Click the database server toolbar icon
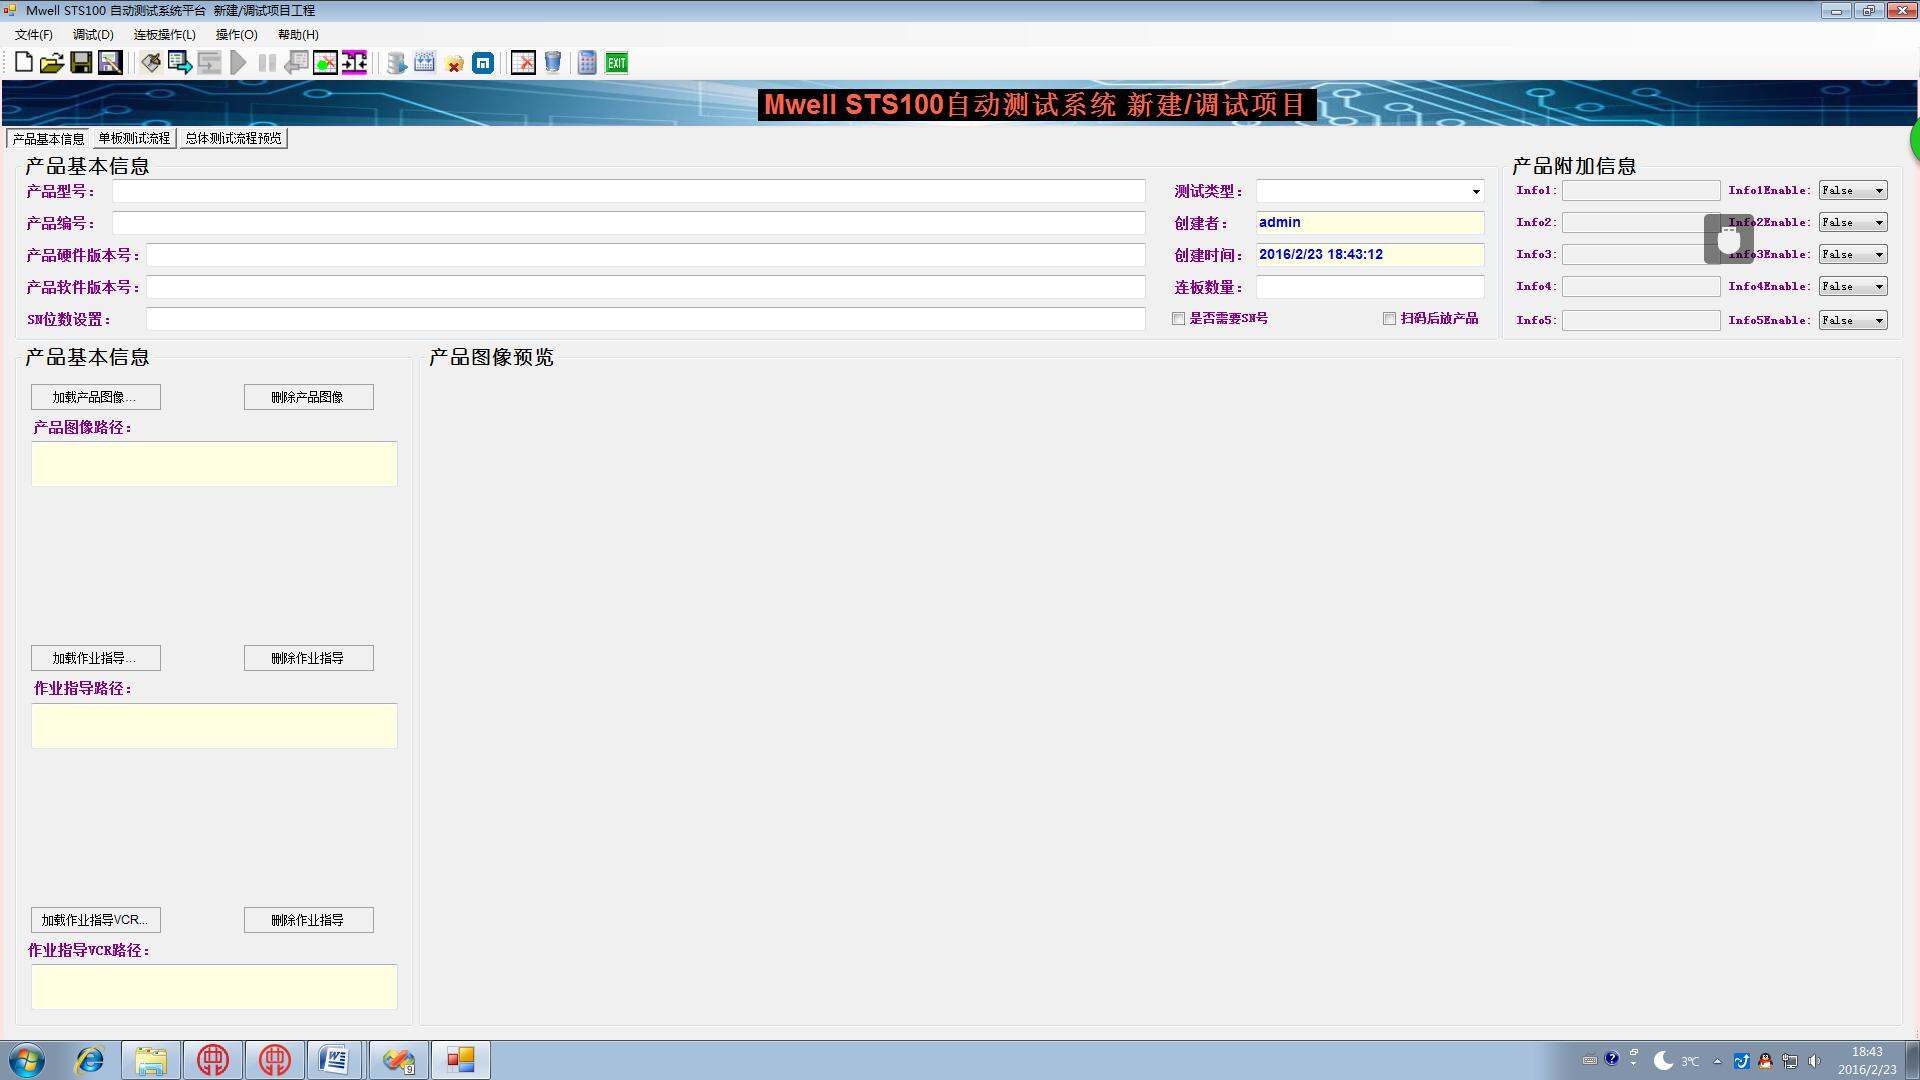 (396, 63)
